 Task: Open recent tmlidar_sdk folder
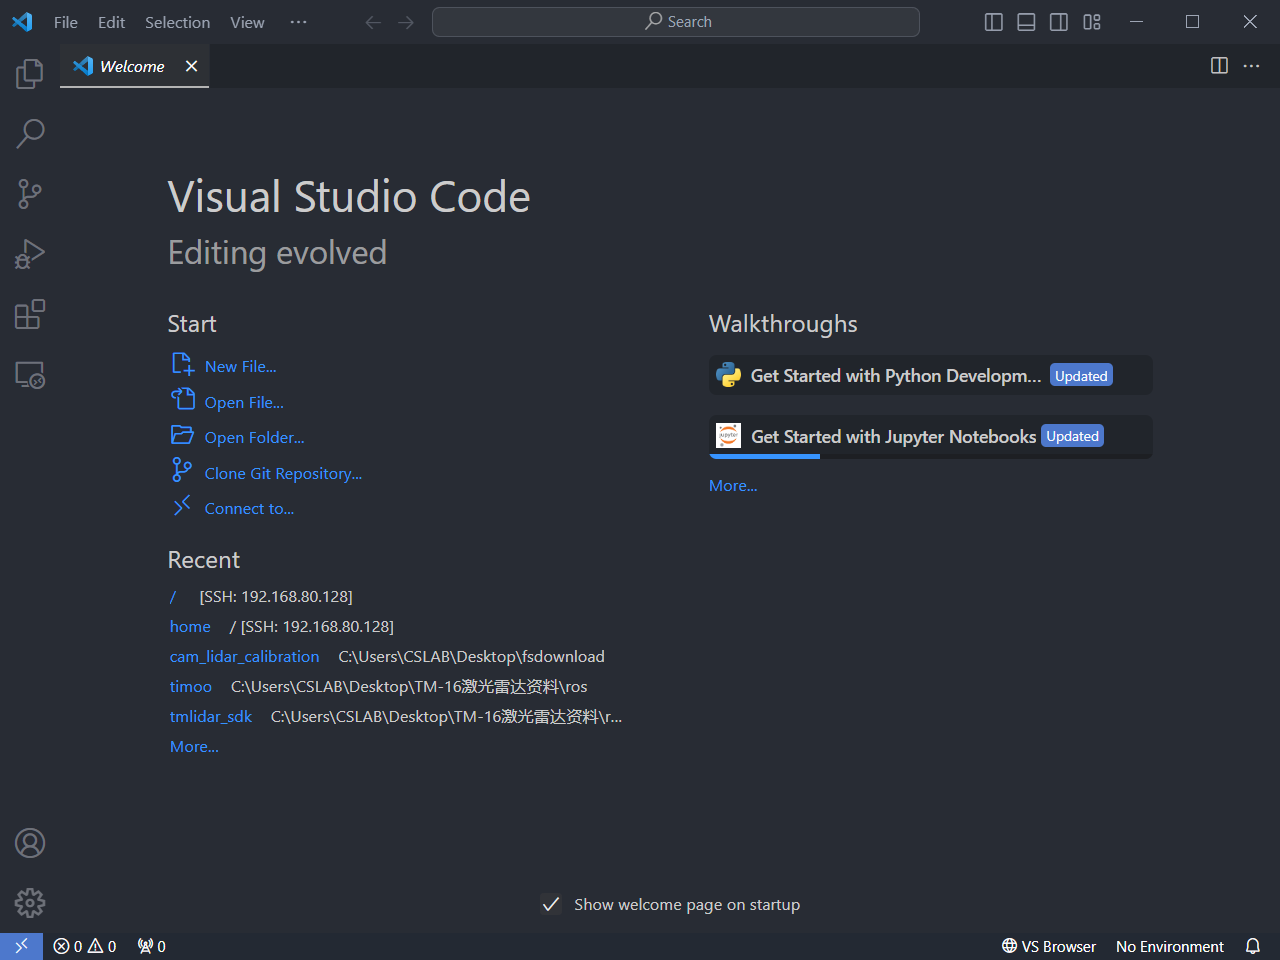click(x=210, y=717)
